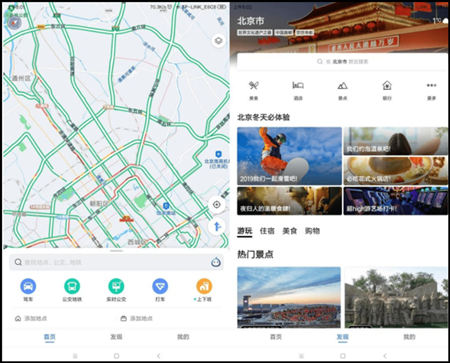The height and width of the screenshot is (363, 450).
Task: Tap the route directions arrow button
Action: click(217, 227)
